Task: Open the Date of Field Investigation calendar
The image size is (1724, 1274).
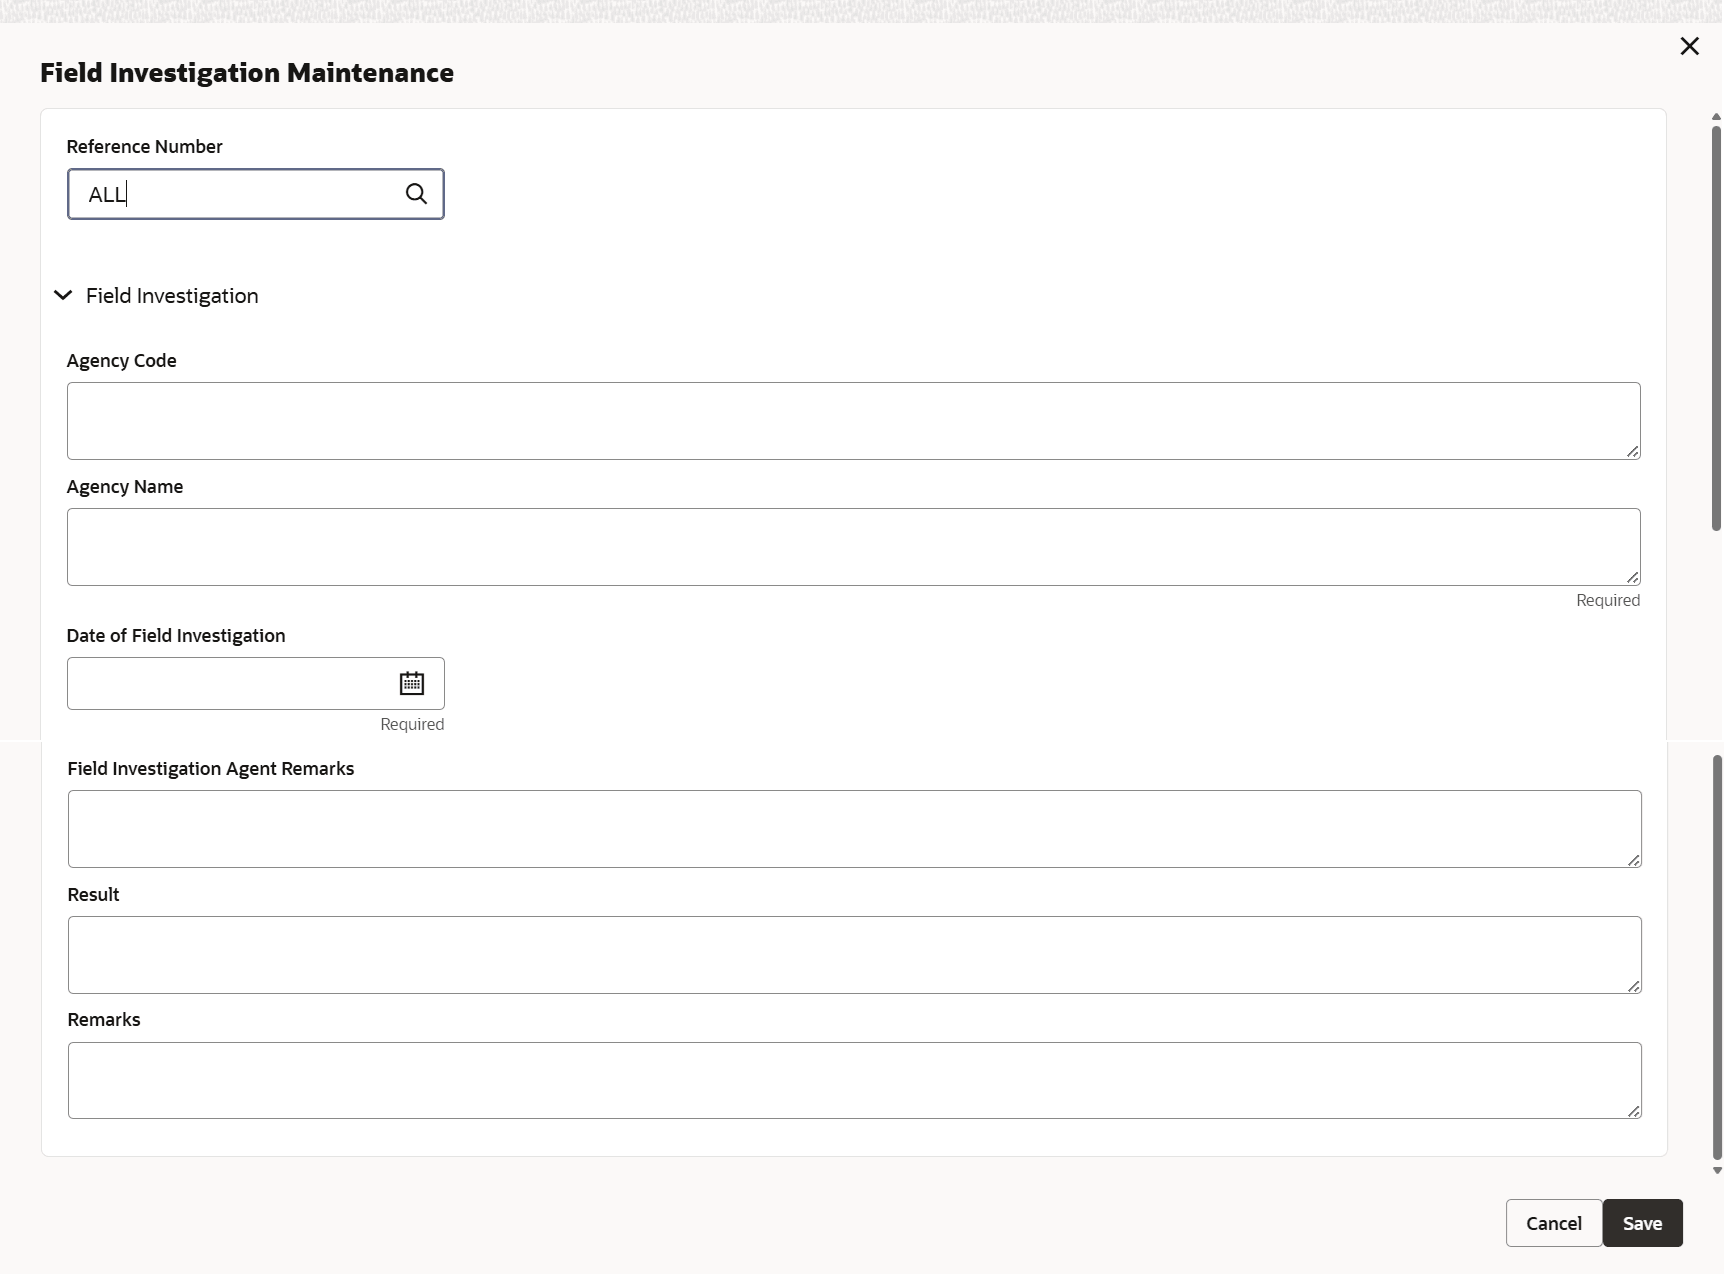Action: [412, 684]
